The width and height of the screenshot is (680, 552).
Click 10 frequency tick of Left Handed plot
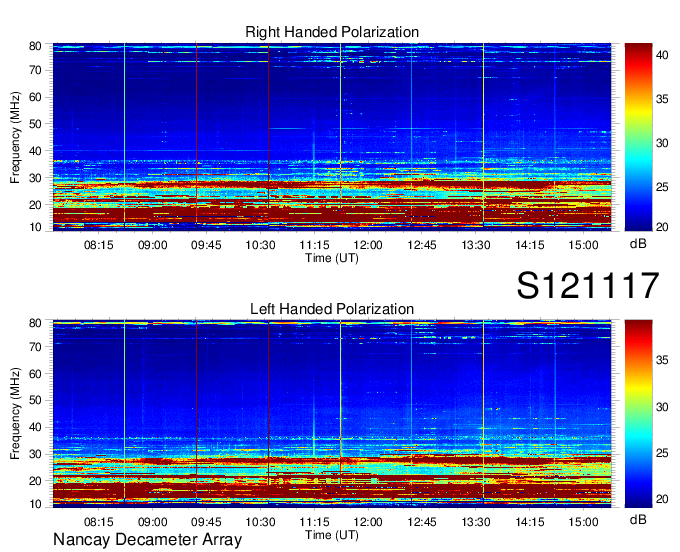35,504
